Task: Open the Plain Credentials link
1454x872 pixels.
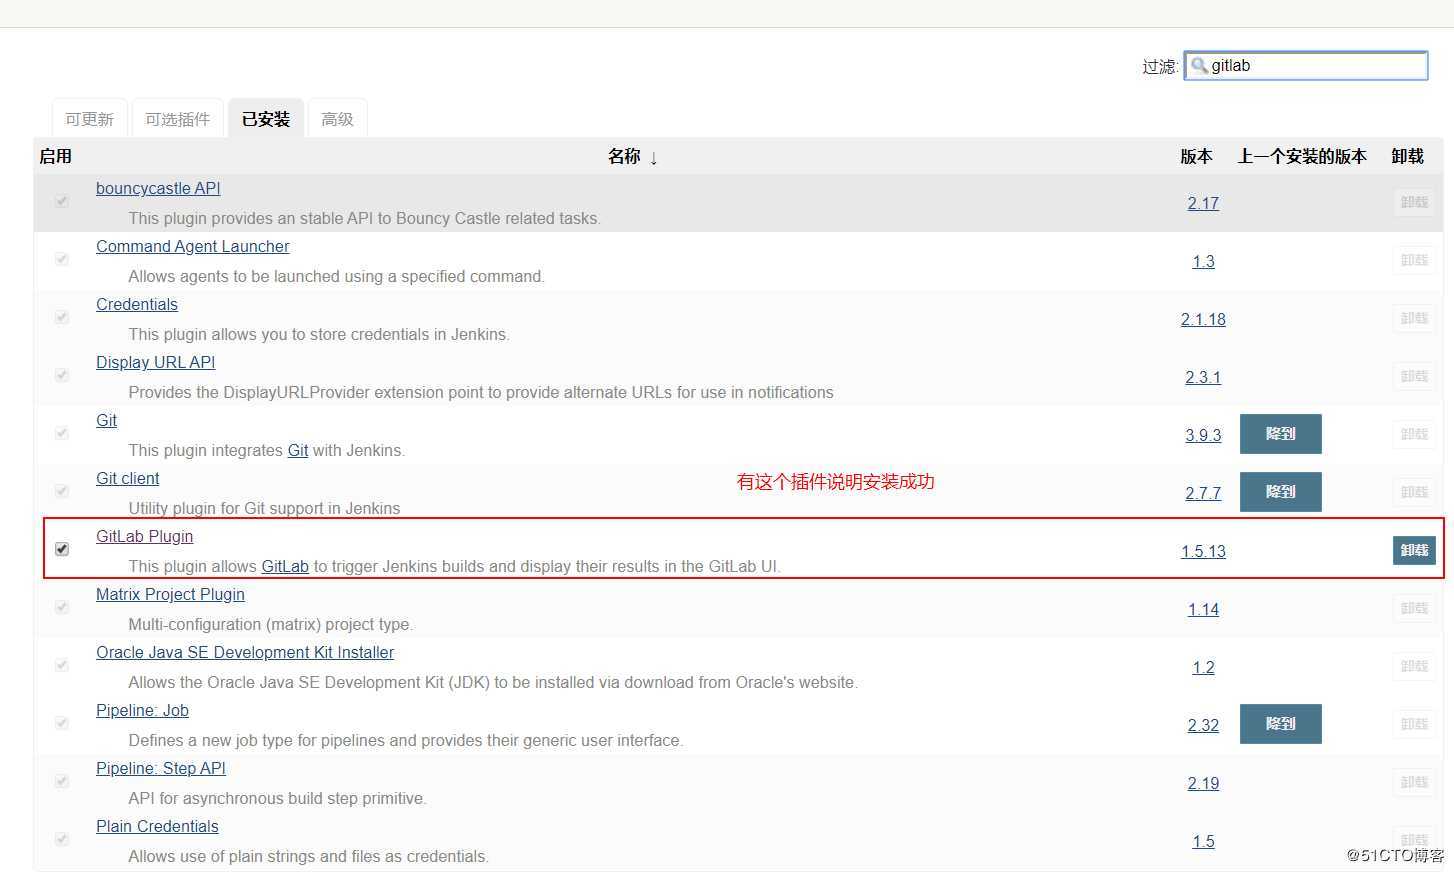Action: 157,826
